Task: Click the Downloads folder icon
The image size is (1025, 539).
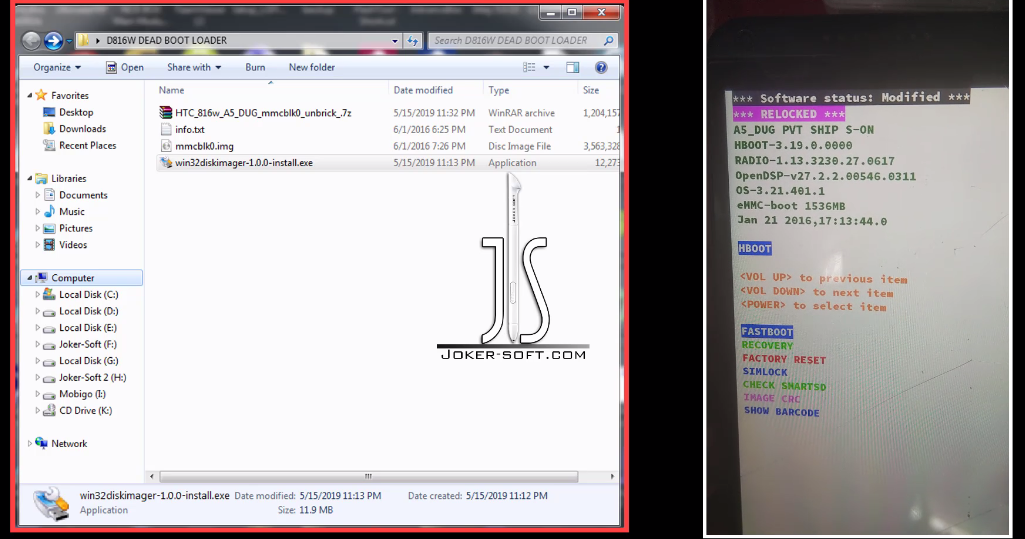Action: click(x=49, y=129)
